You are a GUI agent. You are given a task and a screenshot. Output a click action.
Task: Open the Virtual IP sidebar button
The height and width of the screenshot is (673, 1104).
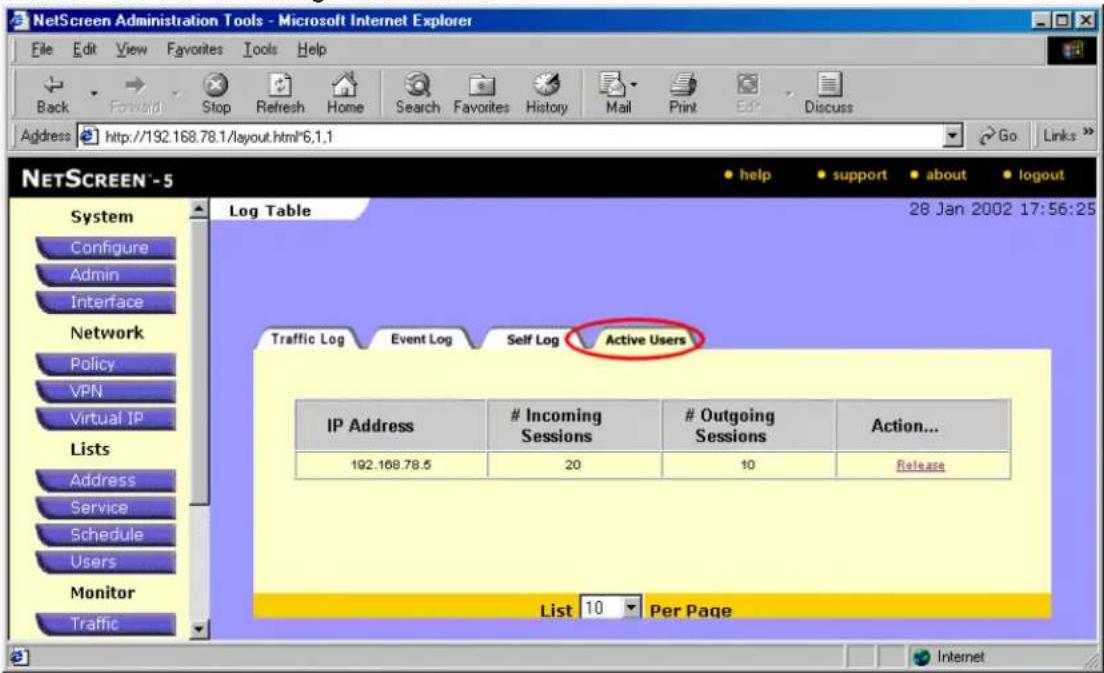(106, 418)
